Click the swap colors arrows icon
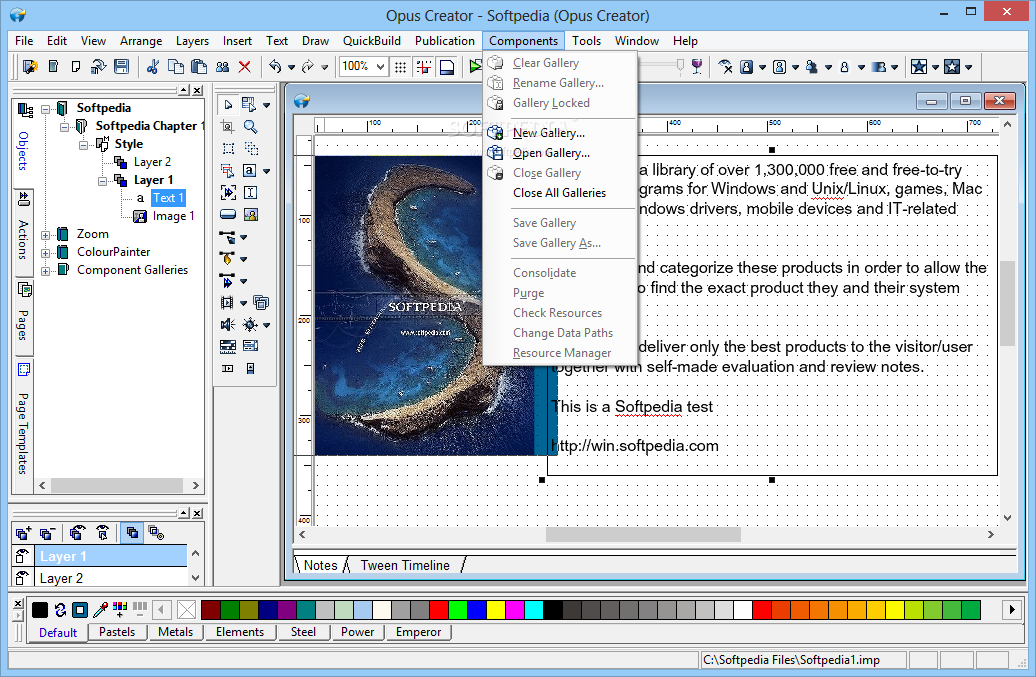Screen dimensions: 1036x677 click(60, 609)
